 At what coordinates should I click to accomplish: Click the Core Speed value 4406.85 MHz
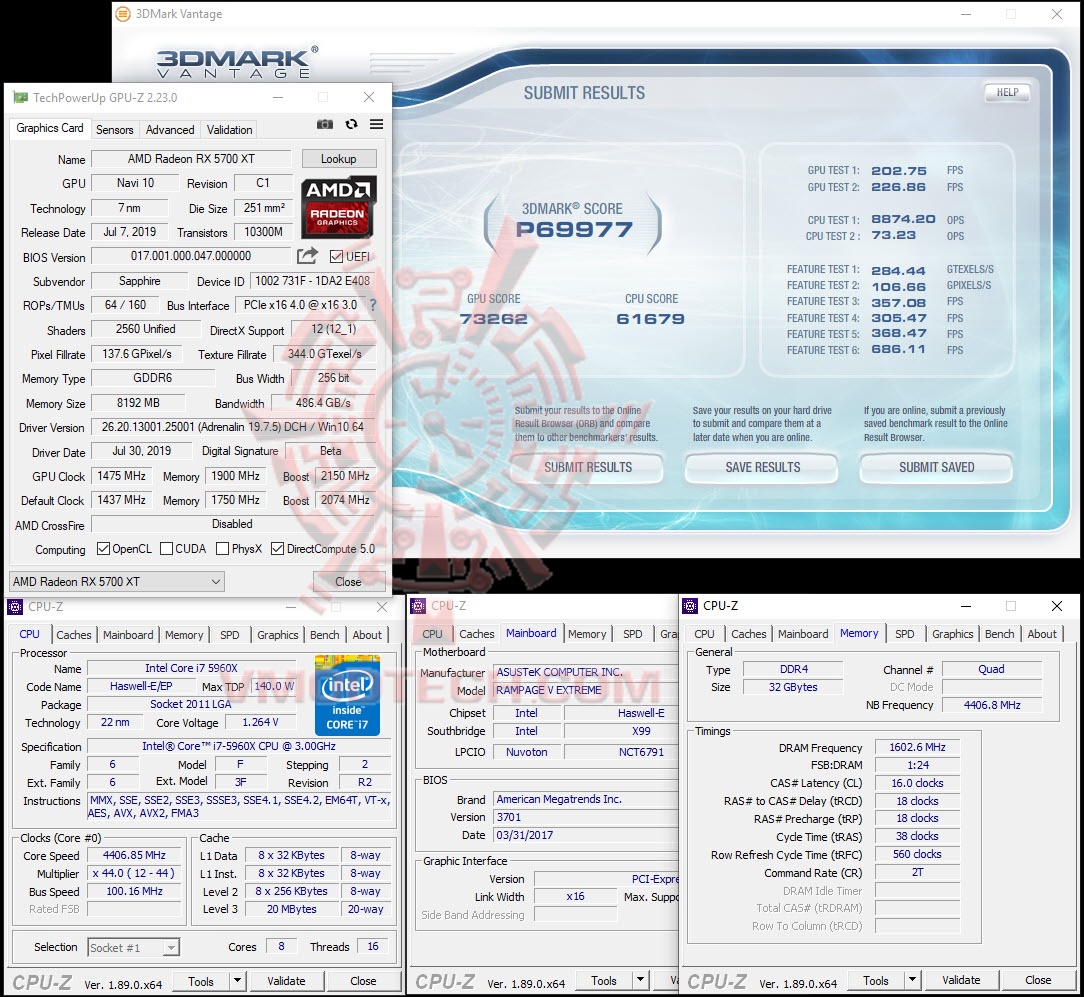pyautogui.click(x=134, y=855)
